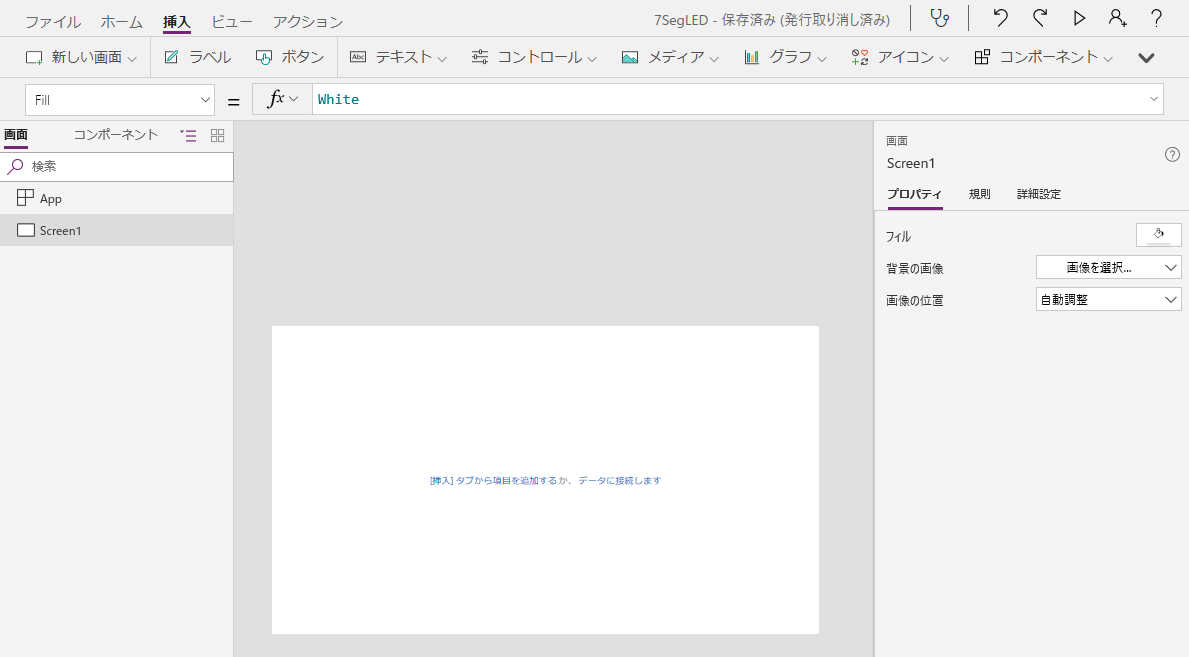The width and height of the screenshot is (1189, 657).
Task: Open the アクション tab
Action: [308, 22]
